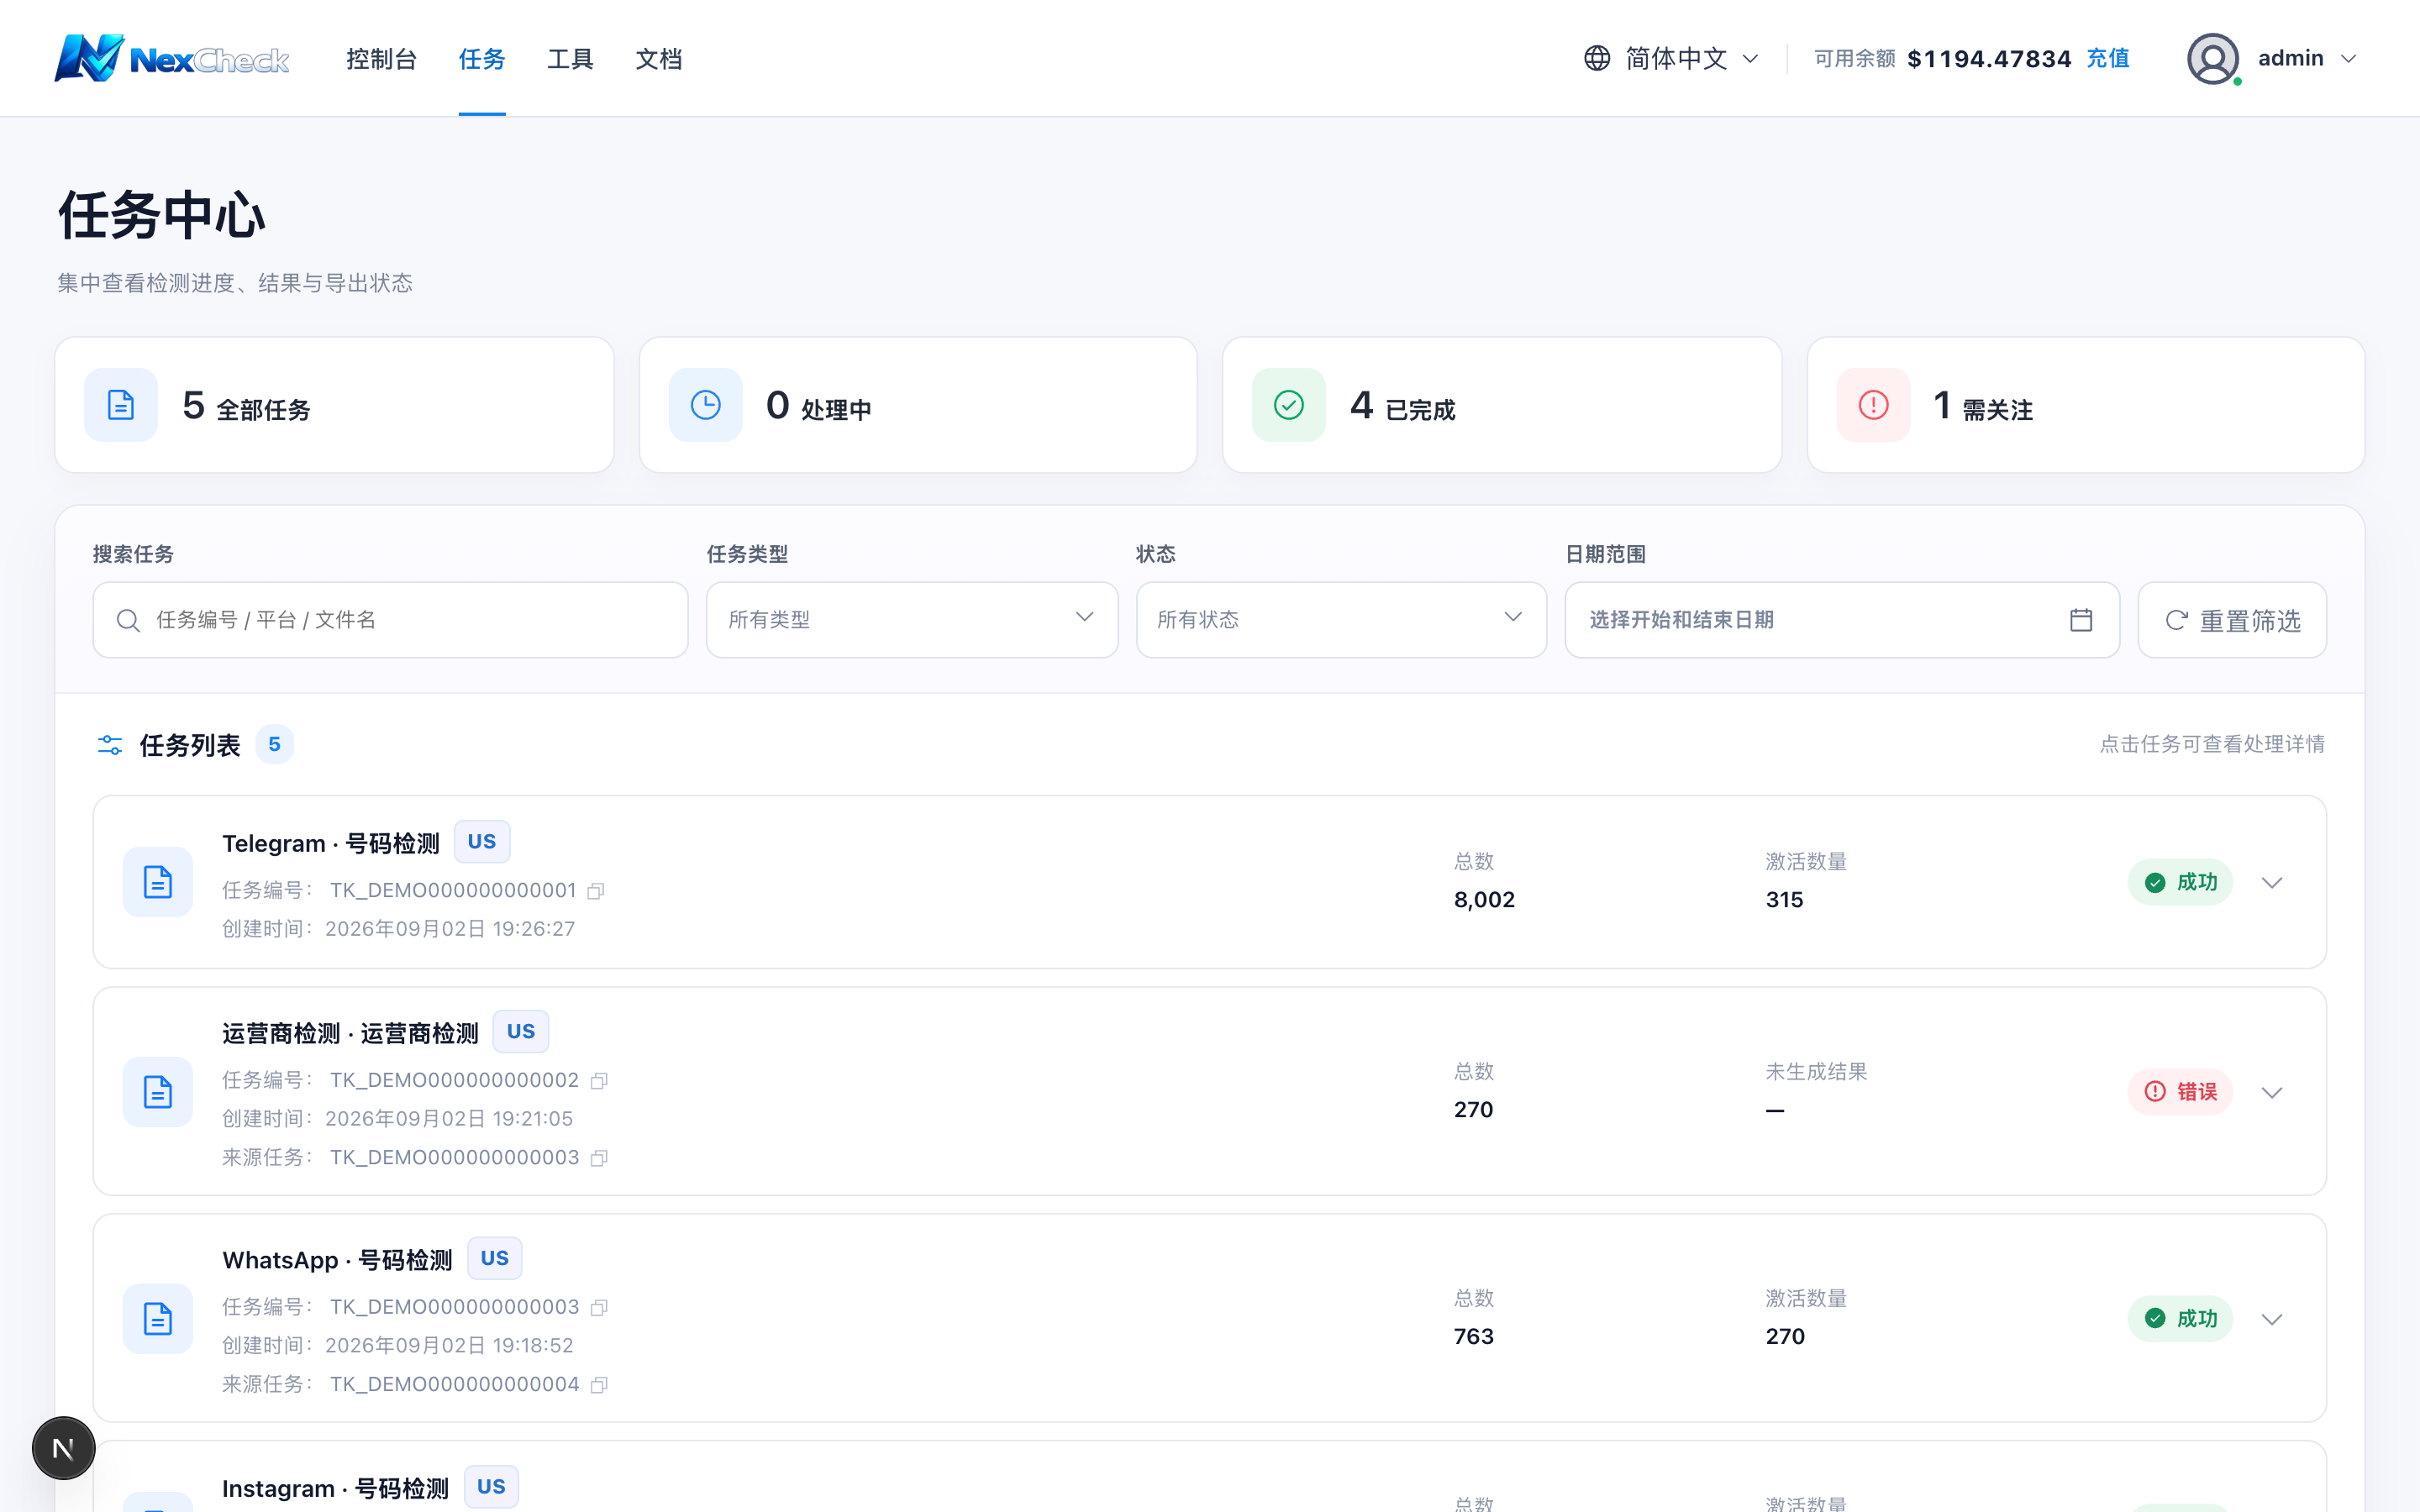The height and width of the screenshot is (1512, 2420).
Task: Click the US tag on Instagram task
Action: pos(491,1487)
